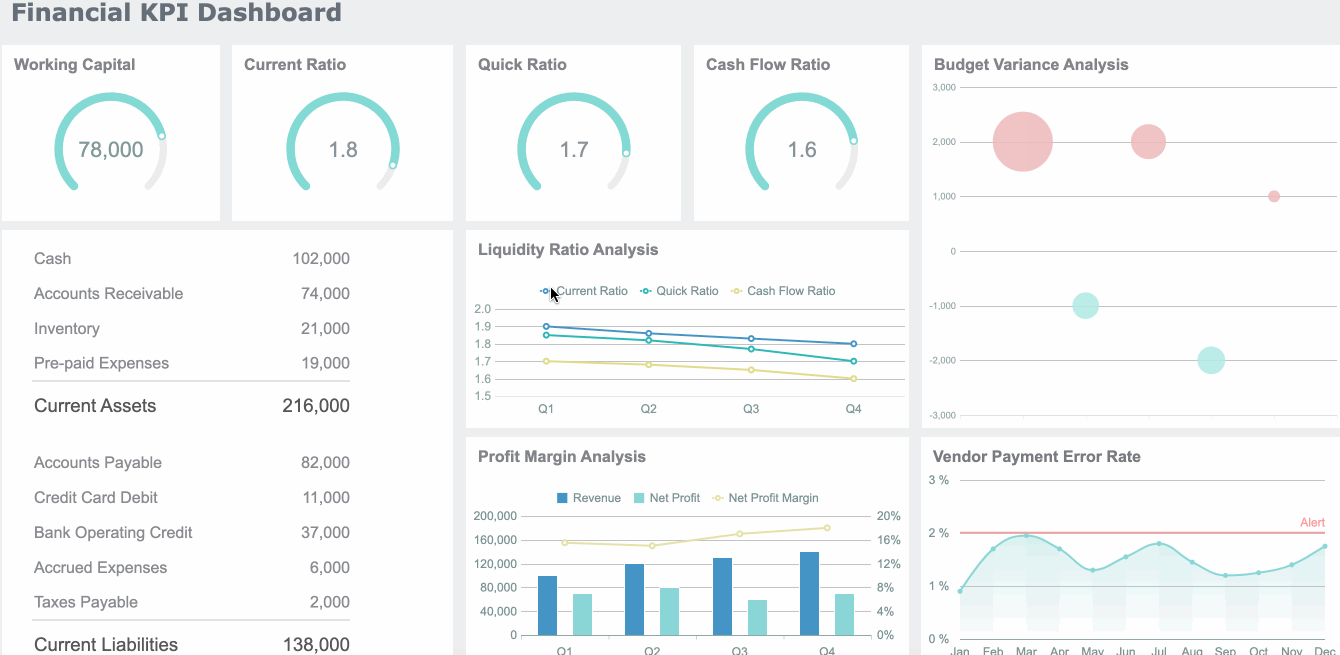Screen dimensions: 1340x655
Task: Toggle the Net Profit legend swatch
Action: coord(667,497)
